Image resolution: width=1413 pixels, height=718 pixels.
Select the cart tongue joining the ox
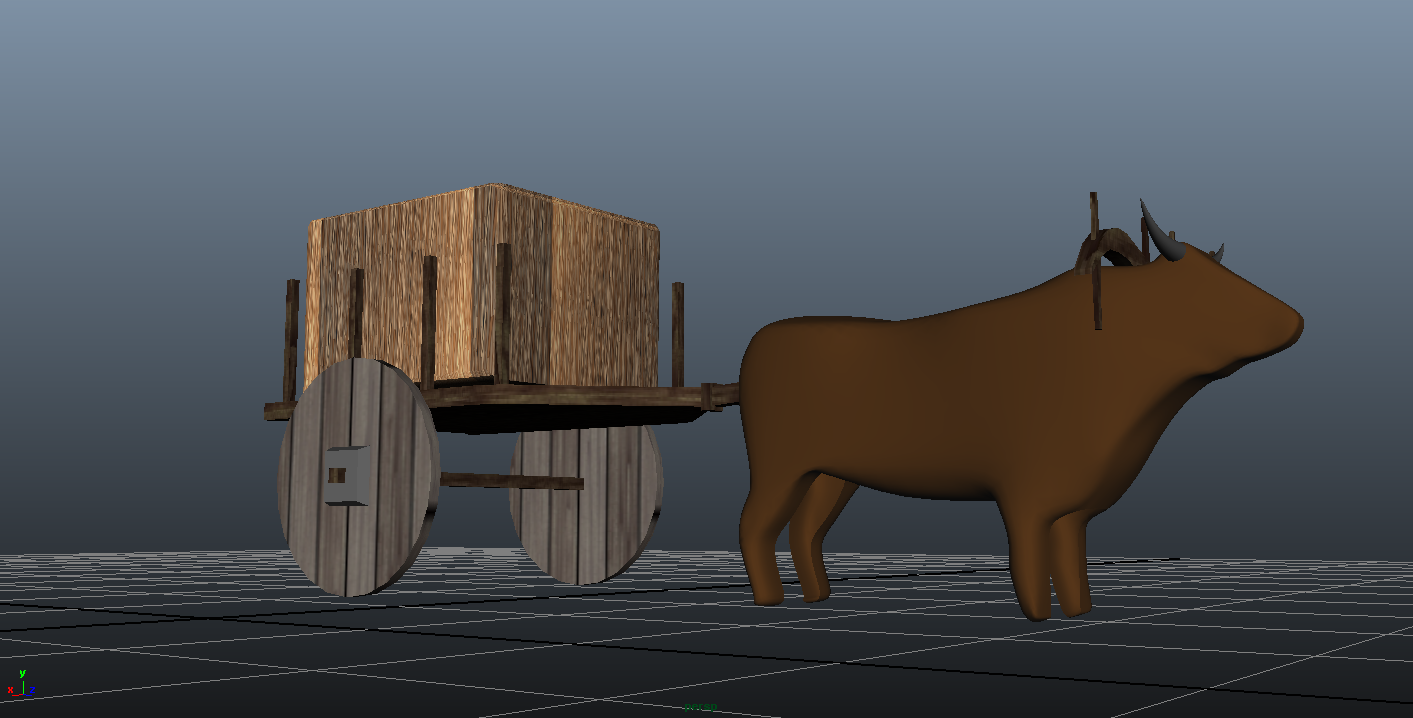tap(718, 393)
